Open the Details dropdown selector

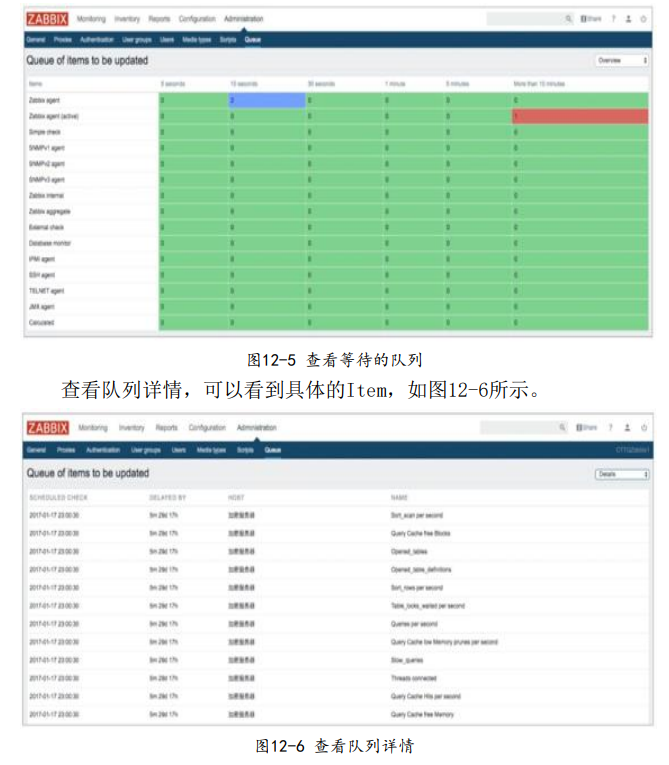point(622,474)
